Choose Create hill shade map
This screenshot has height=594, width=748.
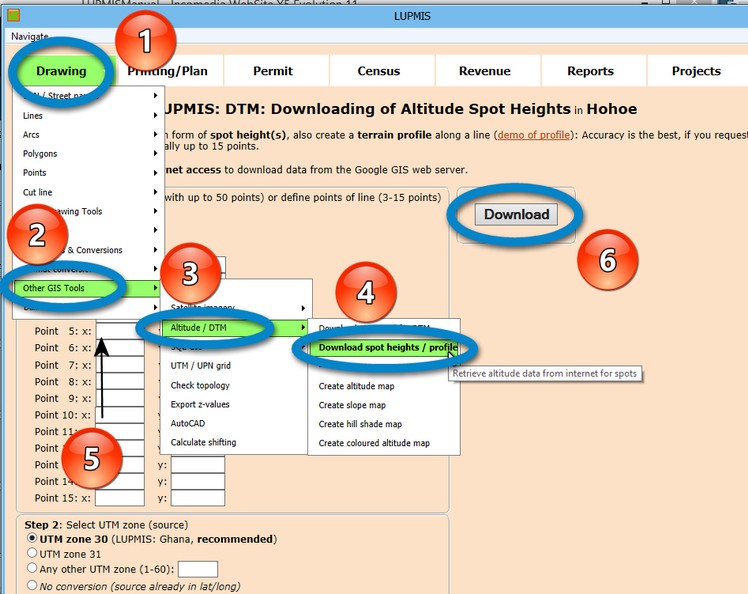360,424
